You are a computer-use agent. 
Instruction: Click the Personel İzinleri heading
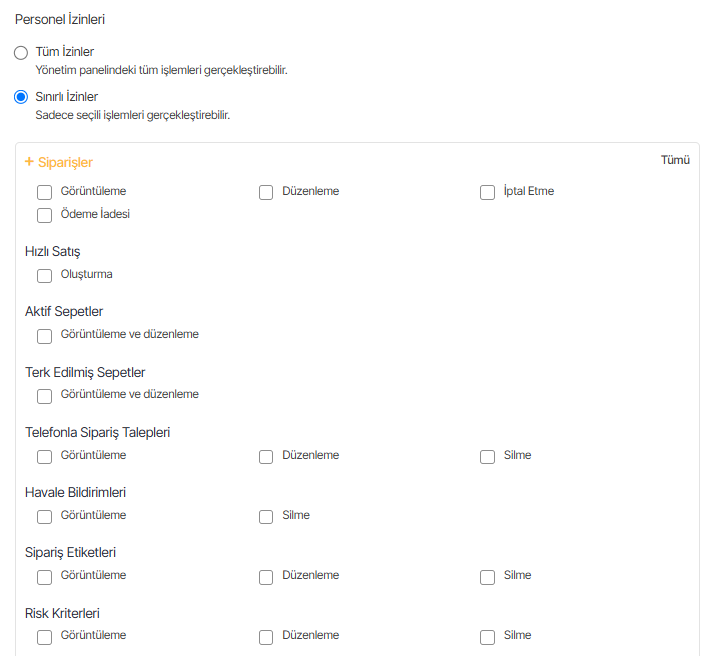point(60,19)
